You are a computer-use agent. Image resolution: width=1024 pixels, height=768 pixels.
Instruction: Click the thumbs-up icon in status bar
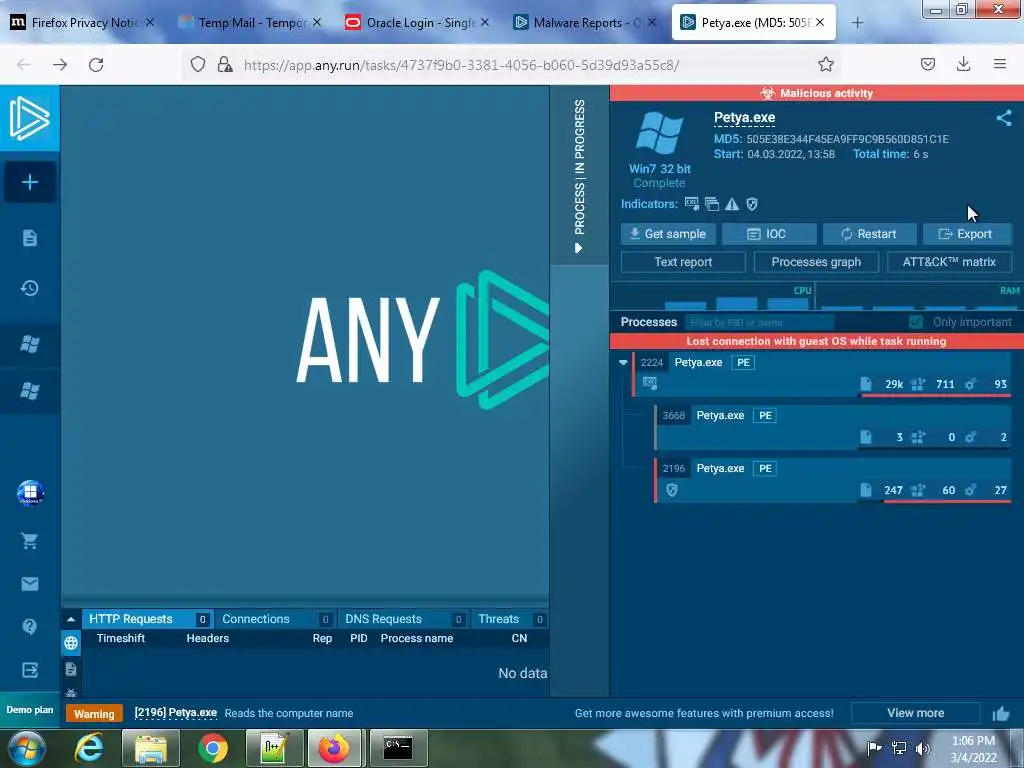pyautogui.click(x=1001, y=713)
